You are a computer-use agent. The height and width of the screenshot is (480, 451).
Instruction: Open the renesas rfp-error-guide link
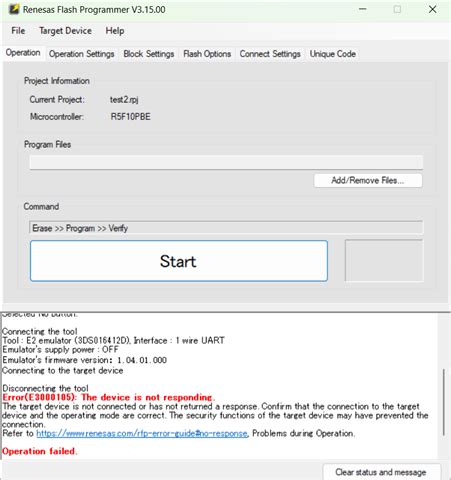click(x=142, y=433)
